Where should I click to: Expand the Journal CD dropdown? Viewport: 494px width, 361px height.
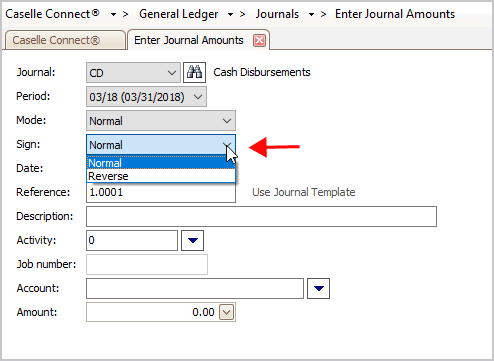coord(172,73)
